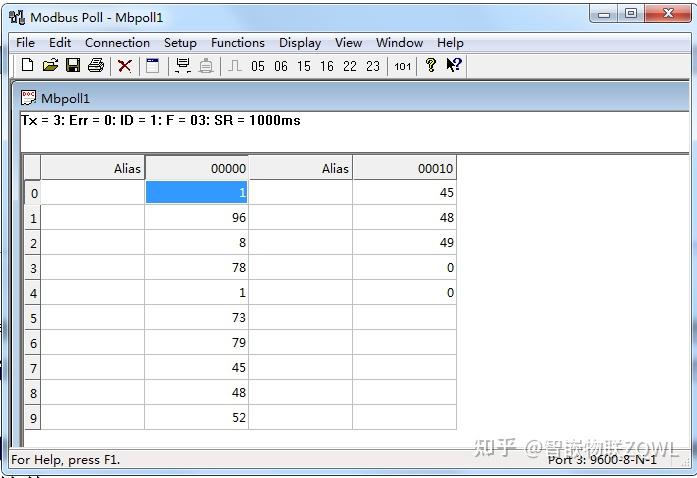Open a file with the folder icon
697x478 pixels.
point(50,66)
